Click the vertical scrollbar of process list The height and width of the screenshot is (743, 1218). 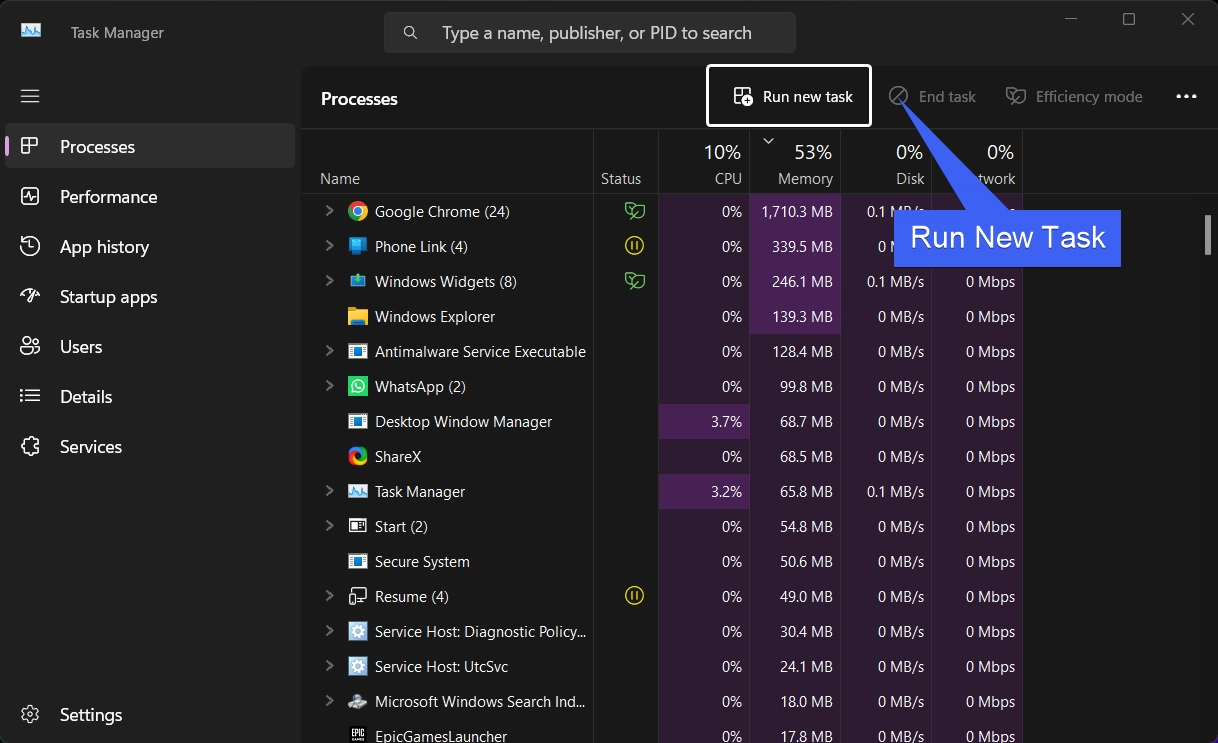click(1208, 234)
